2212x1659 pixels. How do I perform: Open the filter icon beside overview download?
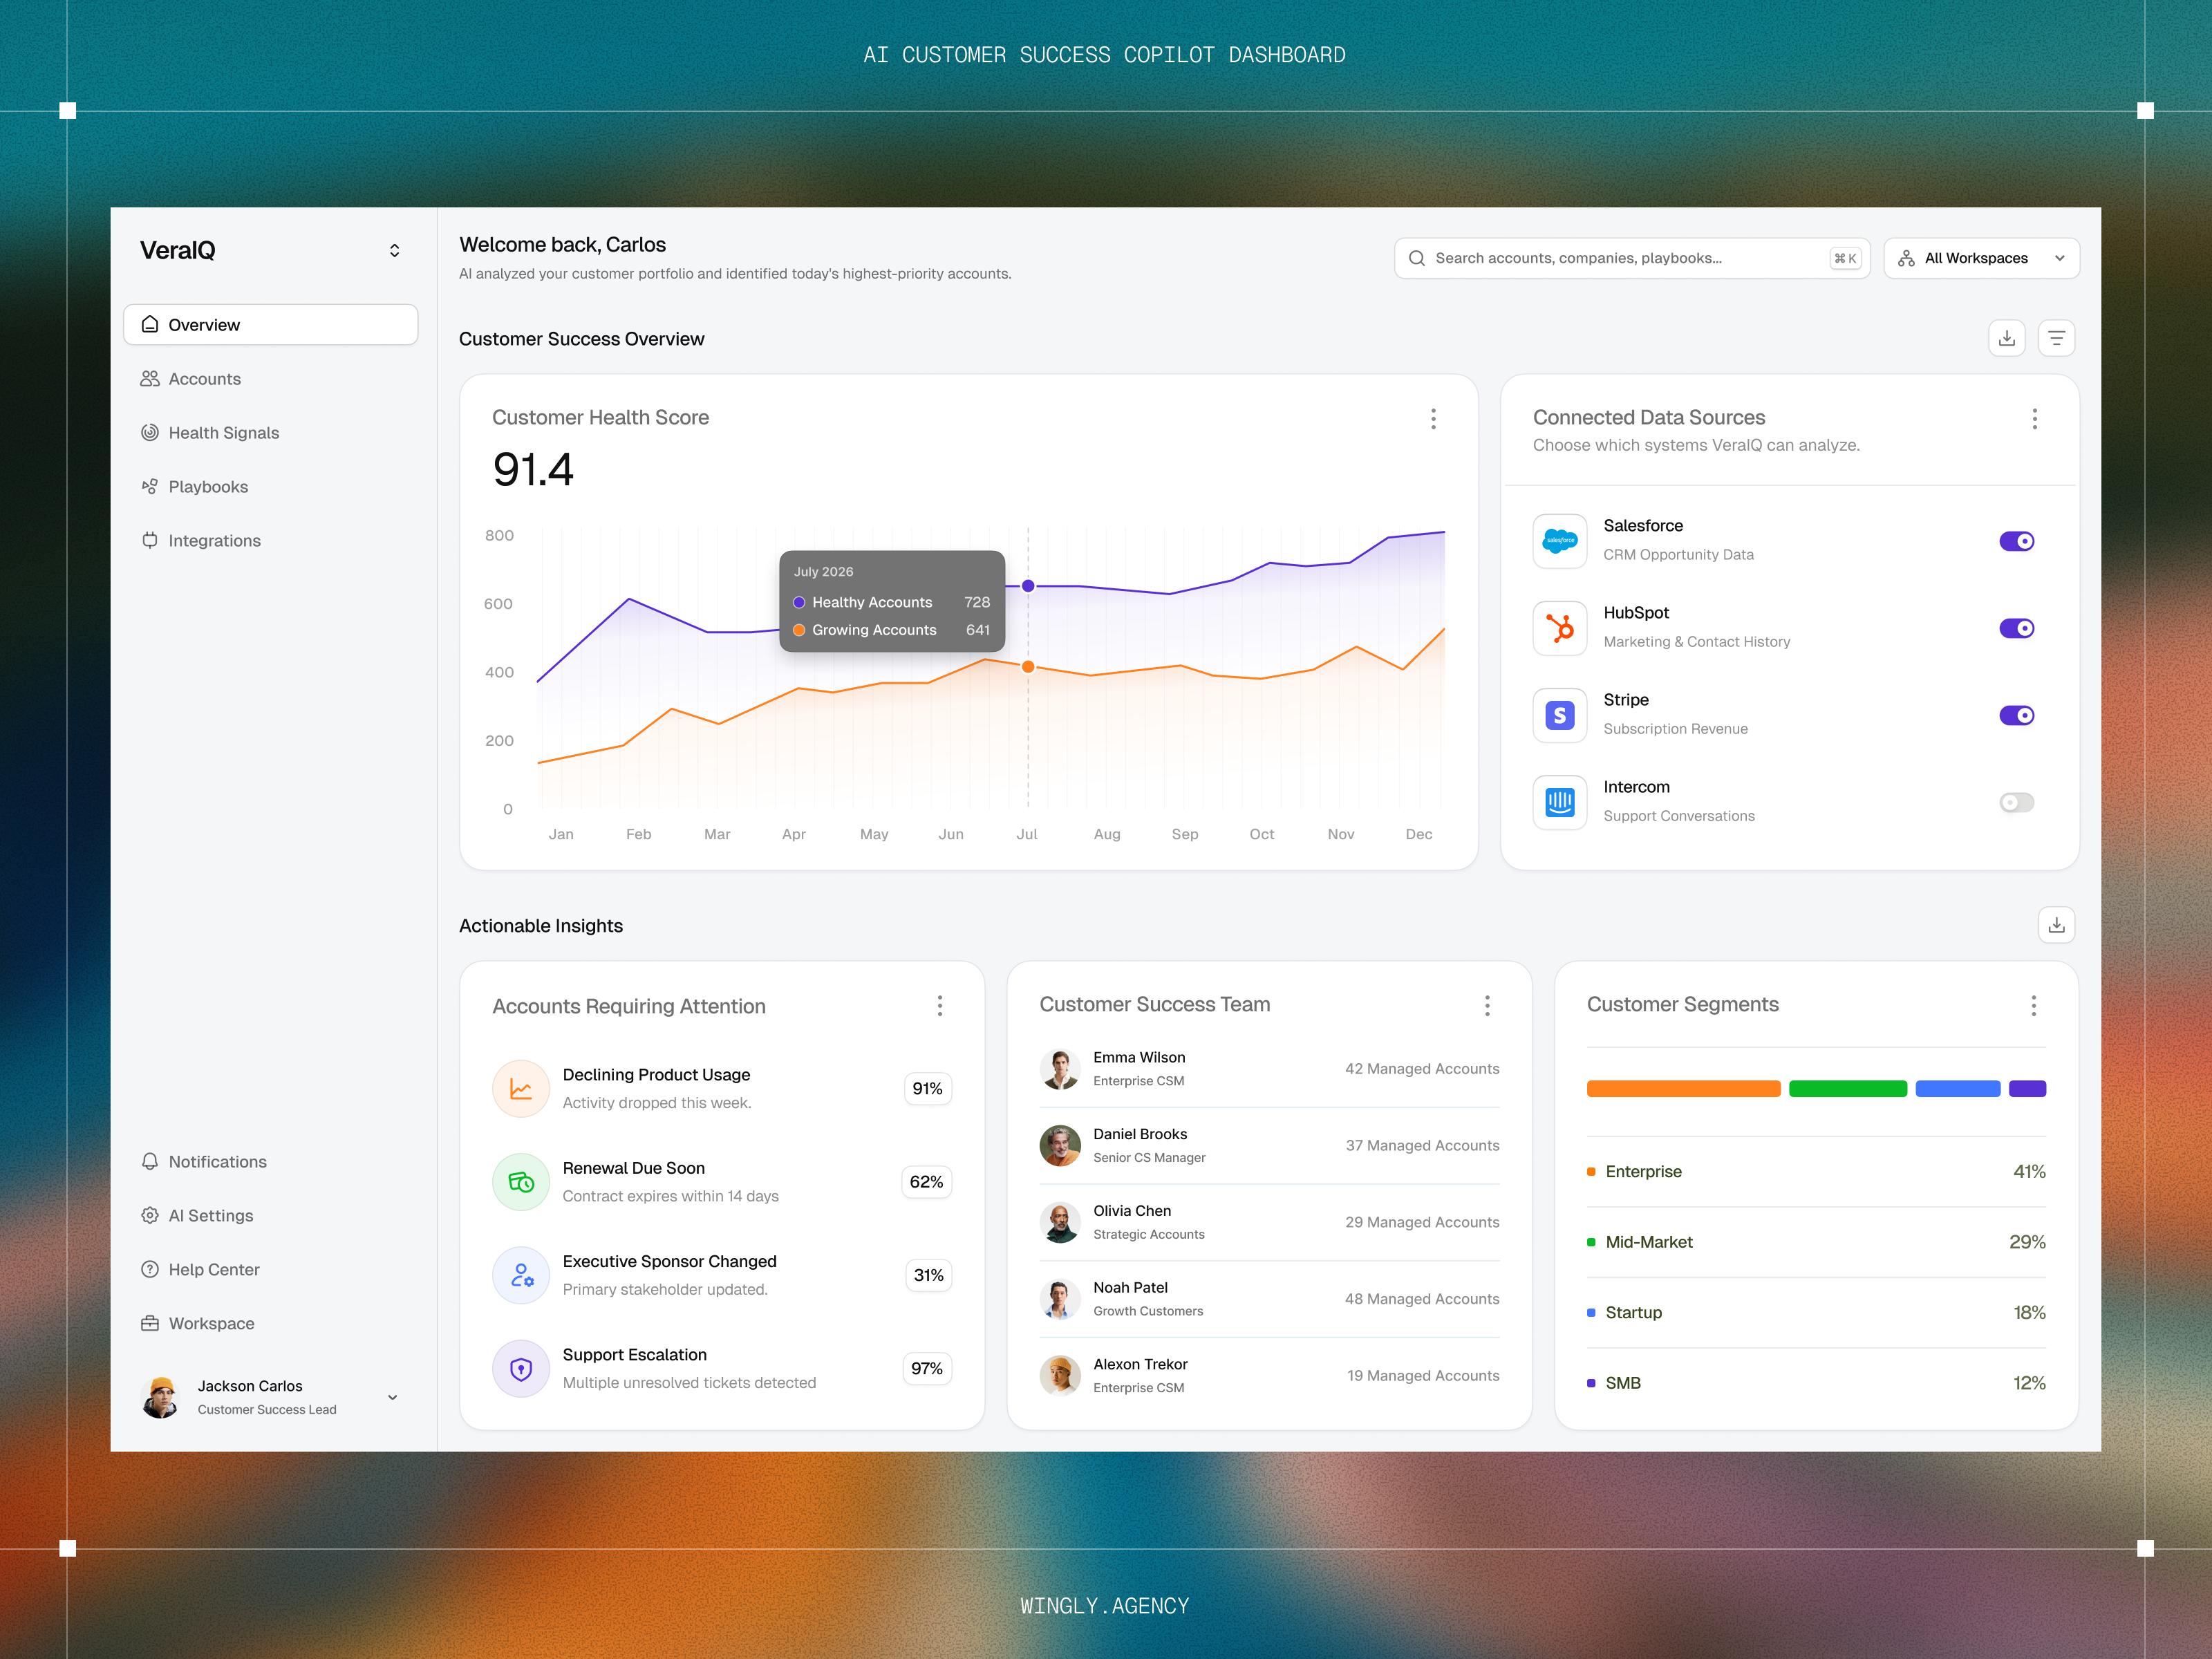pos(2056,338)
